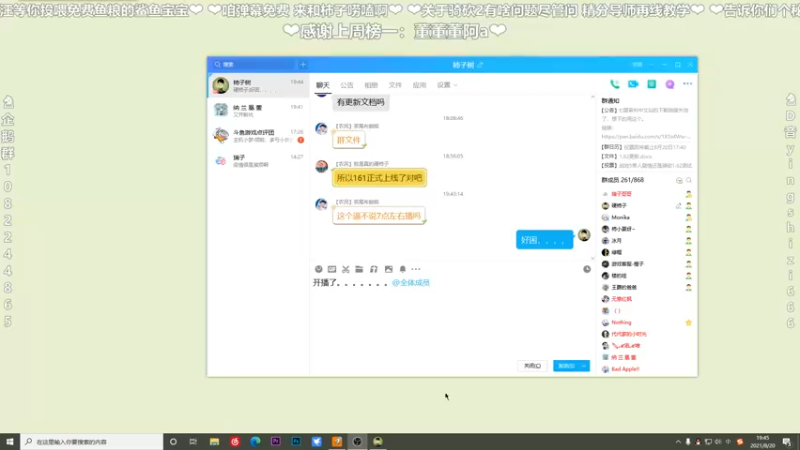The image size is (800, 450).
Task: Switch to the 公告 tab
Action: pos(347,85)
